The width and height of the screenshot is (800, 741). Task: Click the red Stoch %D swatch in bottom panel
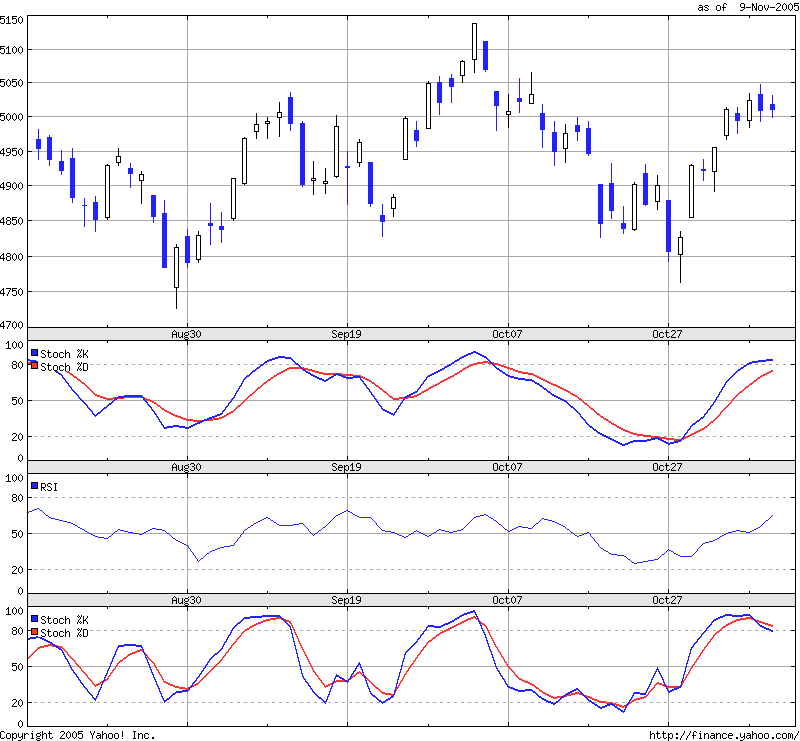[x=35, y=632]
